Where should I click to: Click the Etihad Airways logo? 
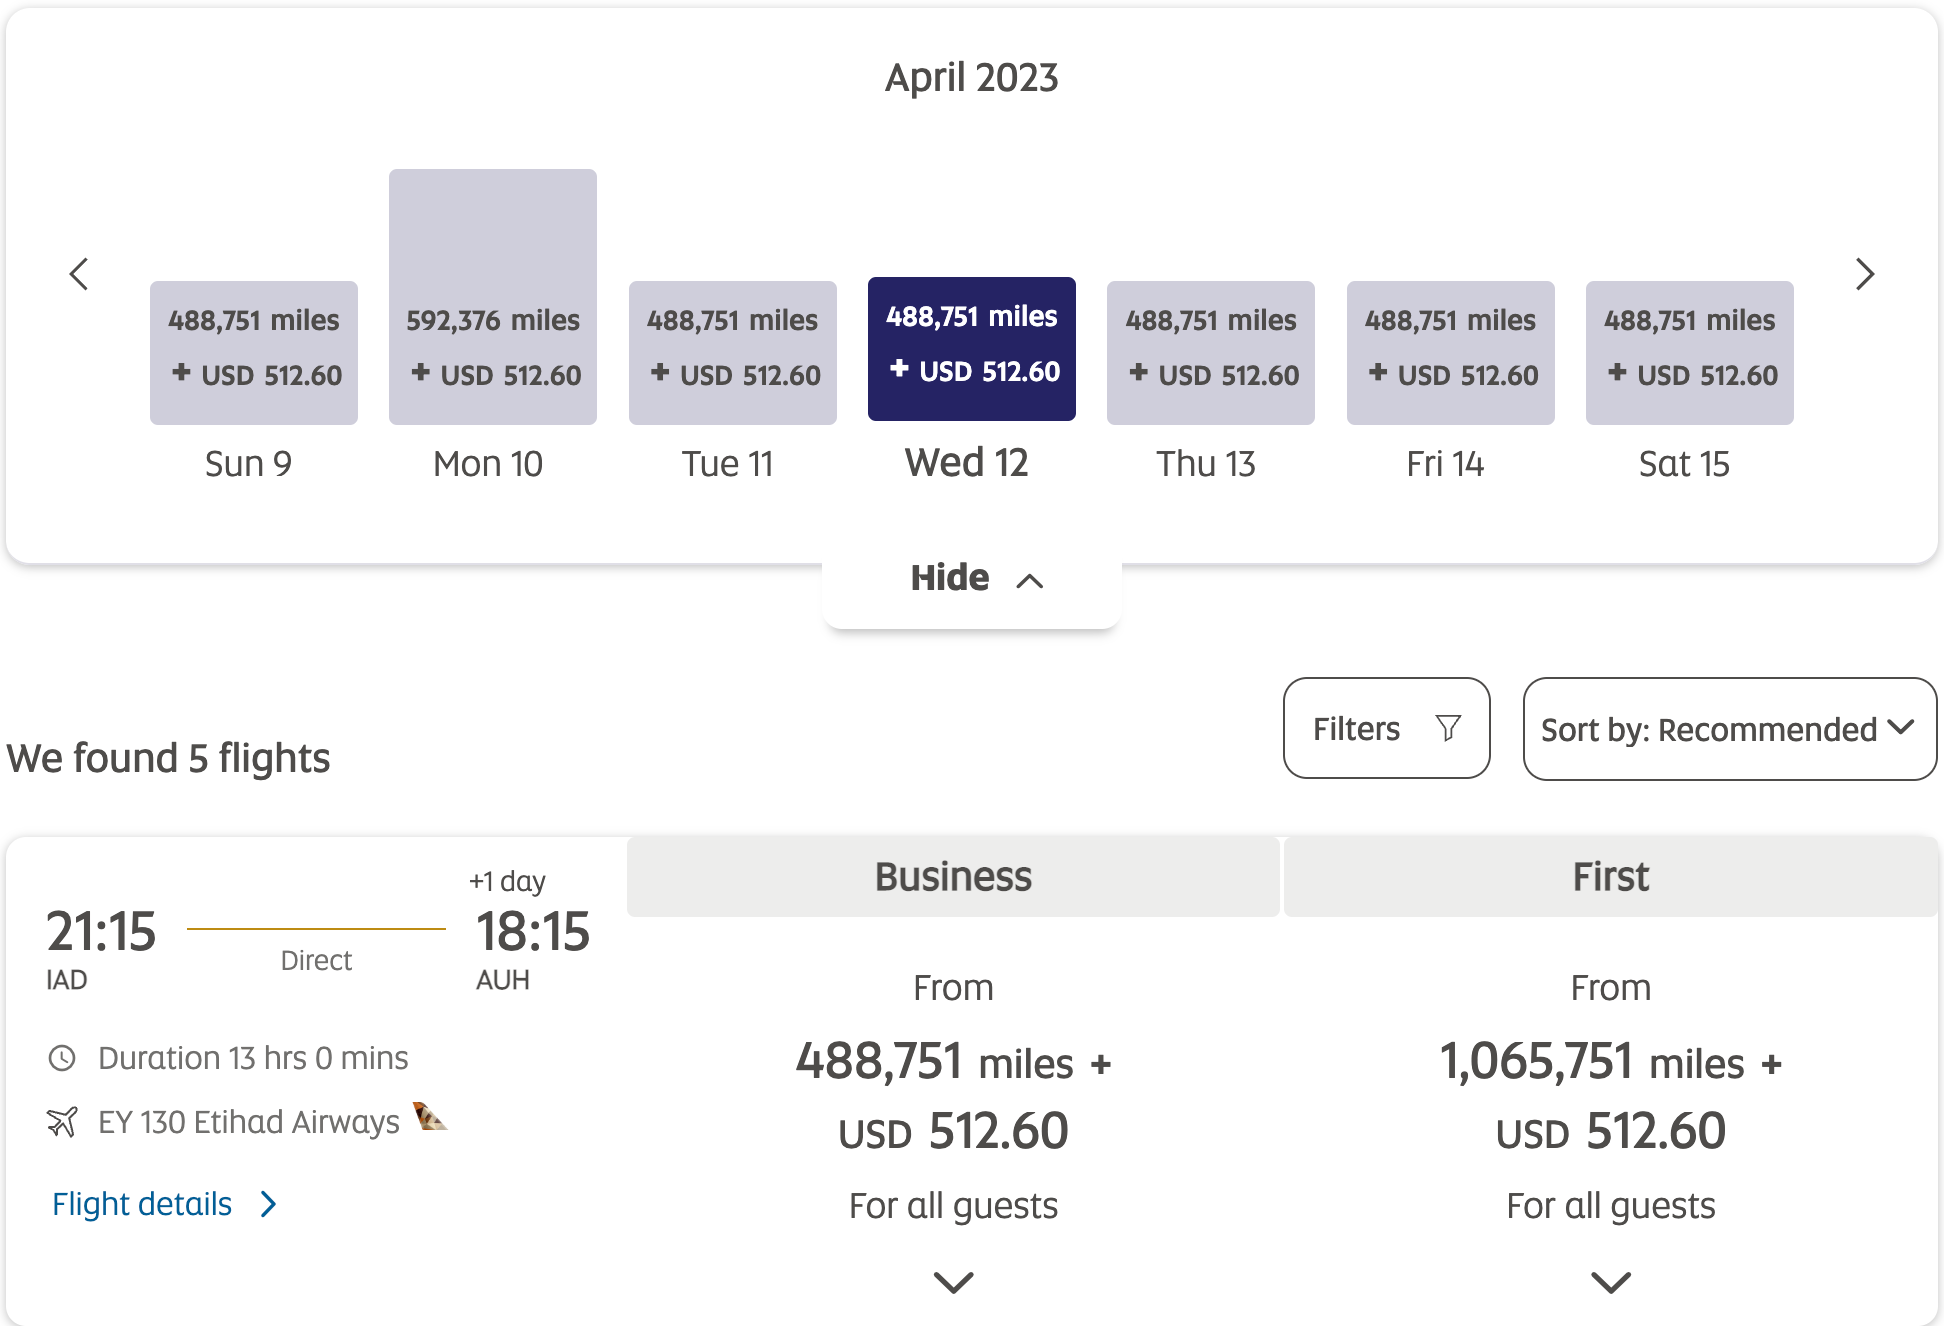[x=429, y=1118]
